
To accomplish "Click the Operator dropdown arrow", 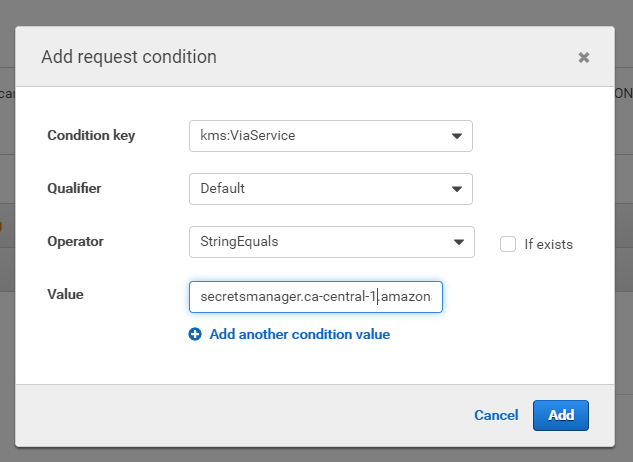I will click(x=458, y=242).
